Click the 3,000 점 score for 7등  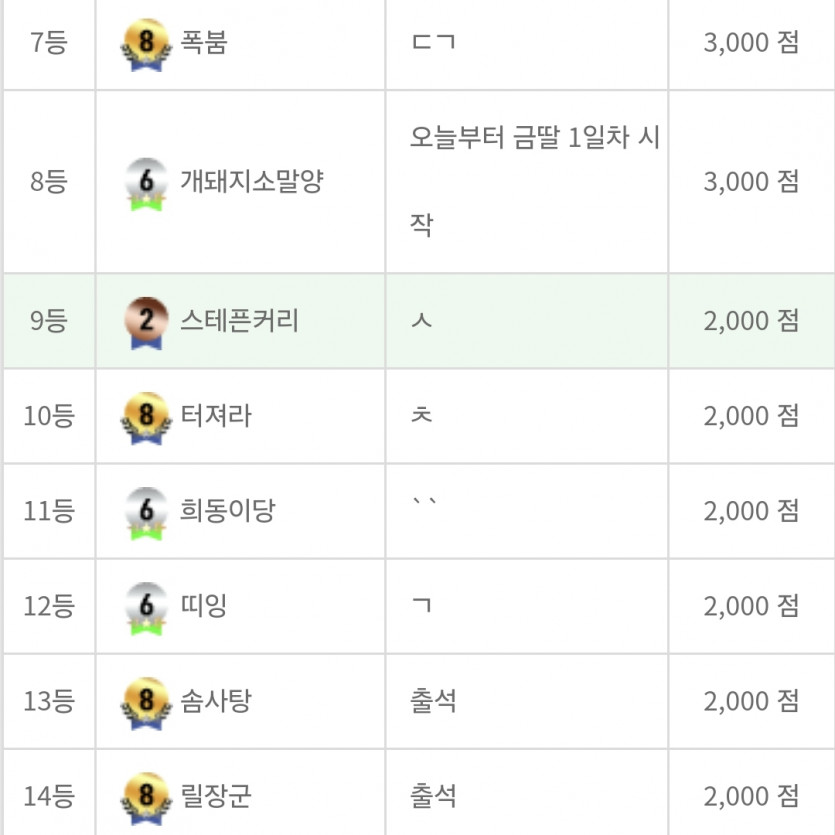tap(751, 44)
